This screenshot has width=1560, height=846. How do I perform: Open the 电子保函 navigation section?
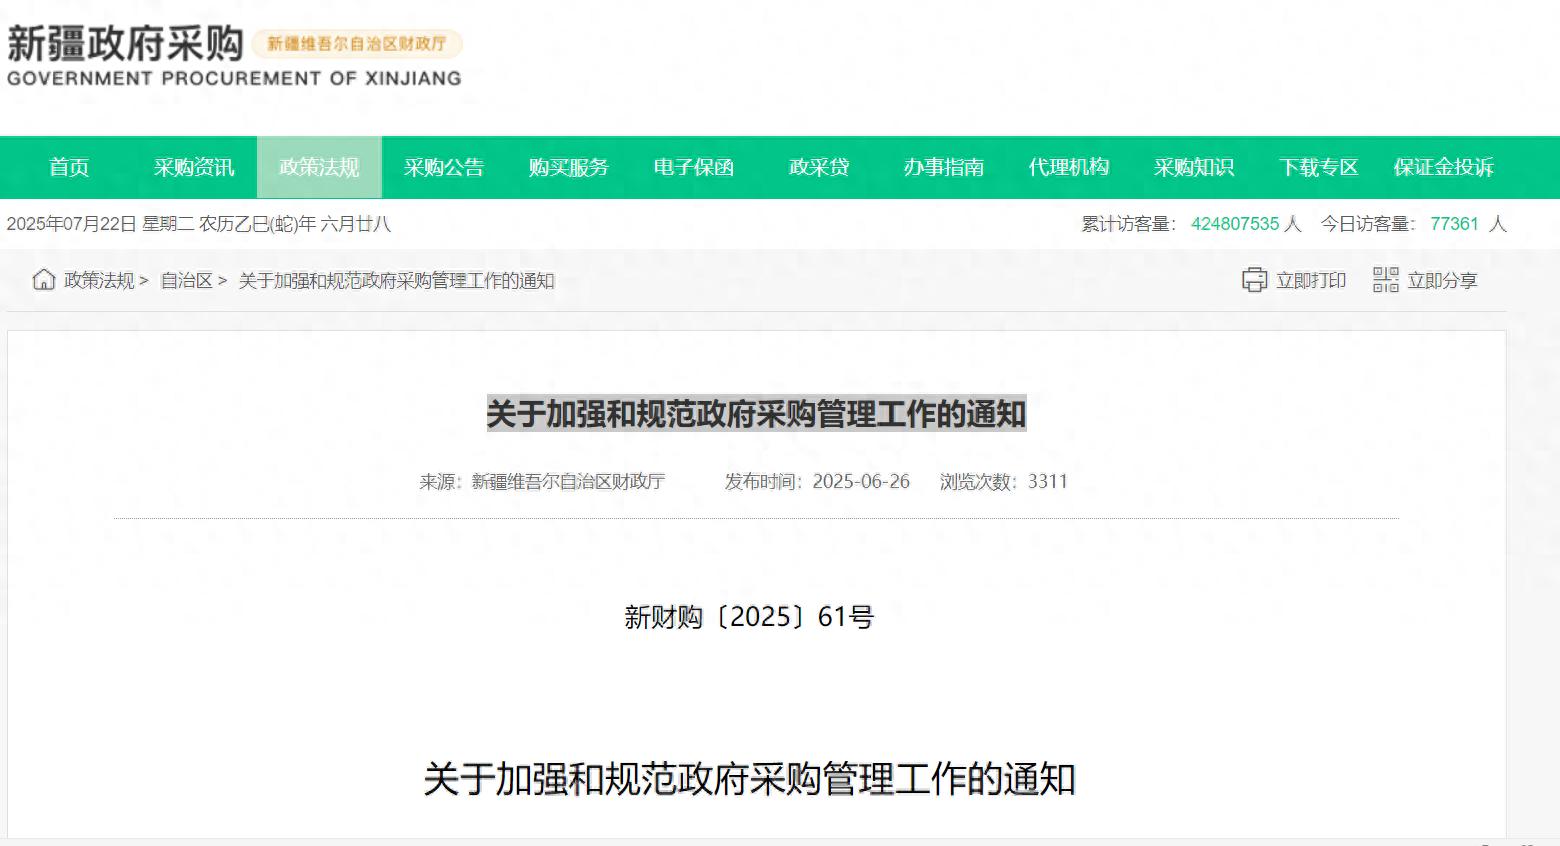[694, 167]
